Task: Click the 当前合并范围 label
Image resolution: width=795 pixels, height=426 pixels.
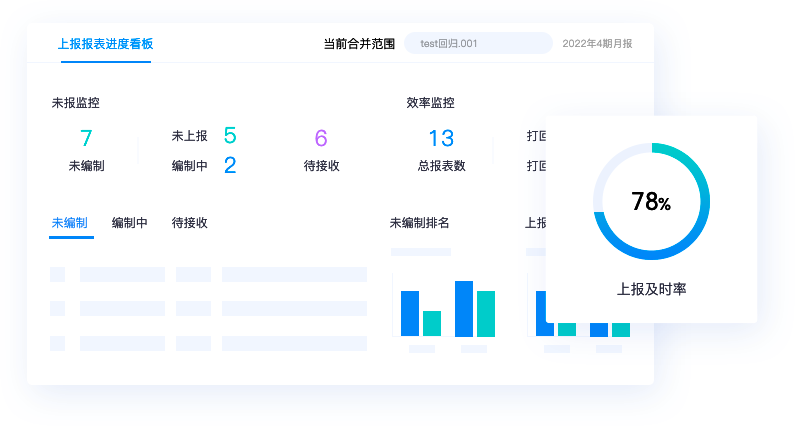Action: tap(359, 44)
